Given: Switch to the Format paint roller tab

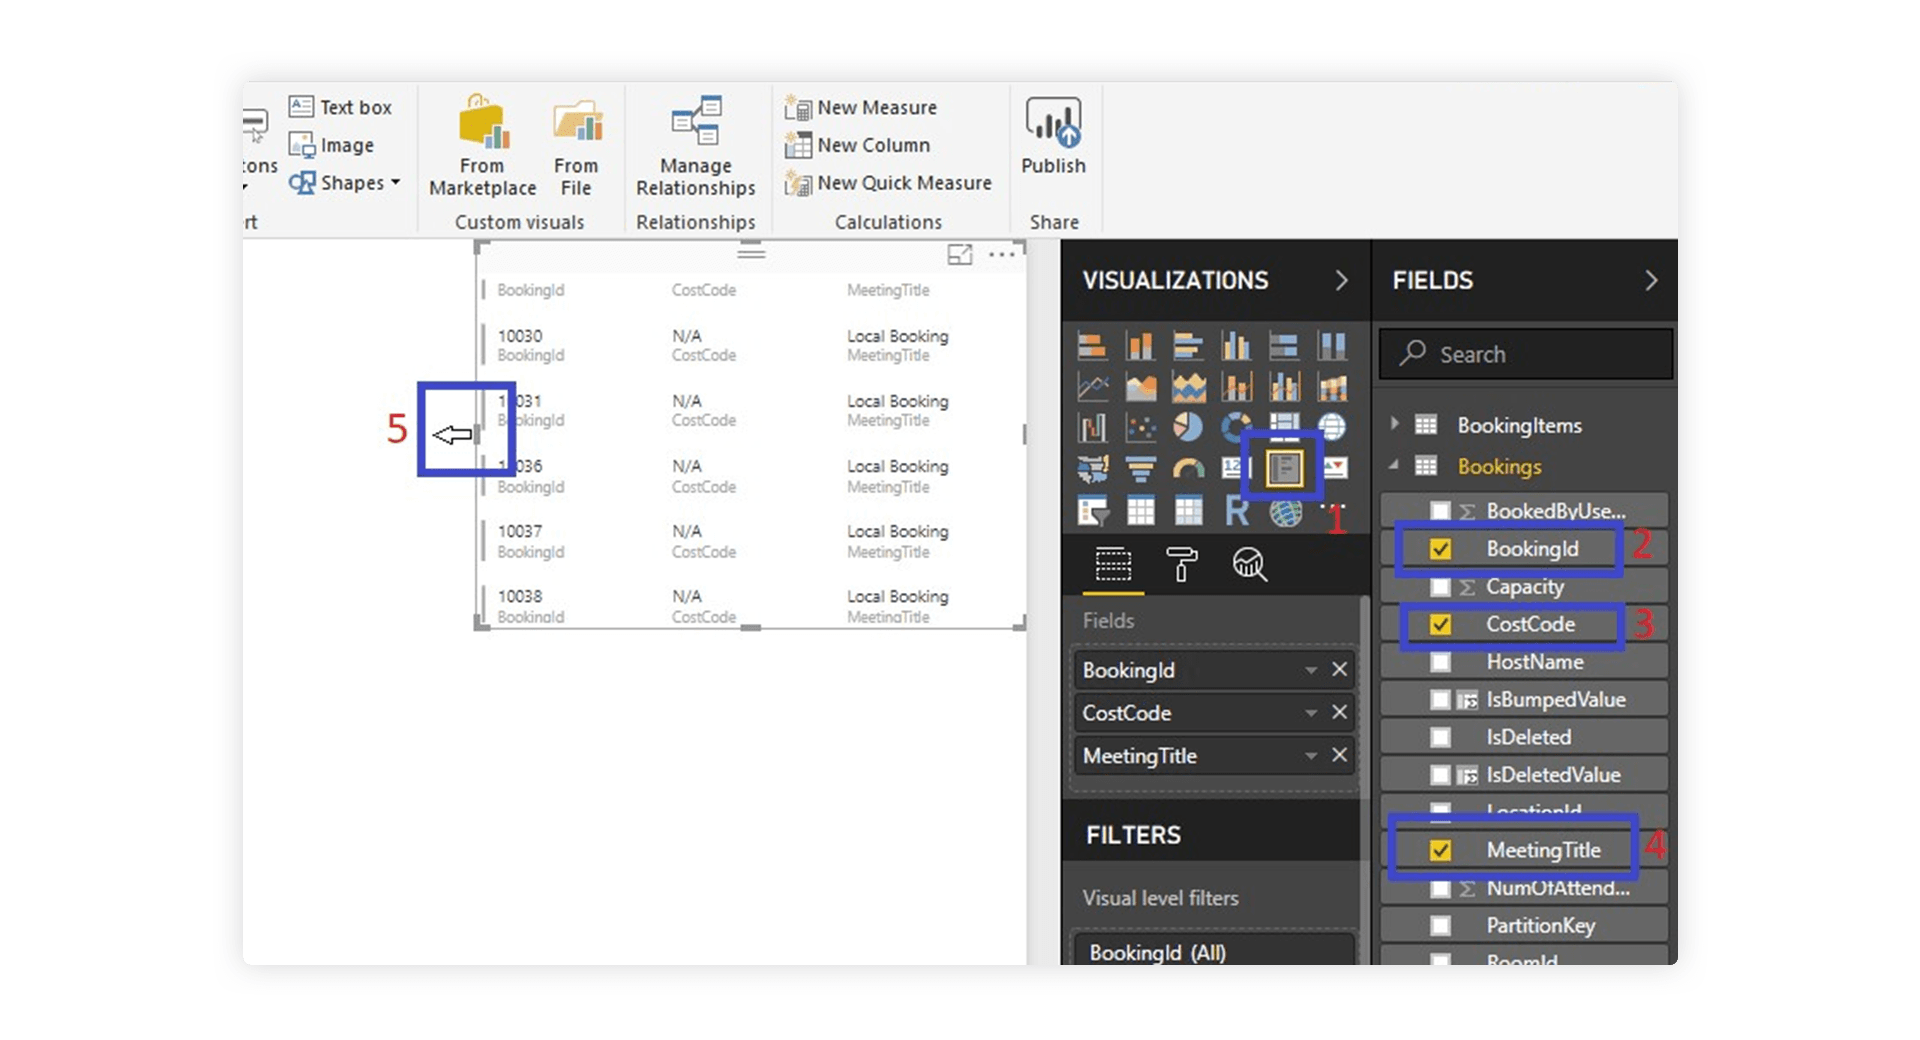Looking at the screenshot, I should [1181, 565].
